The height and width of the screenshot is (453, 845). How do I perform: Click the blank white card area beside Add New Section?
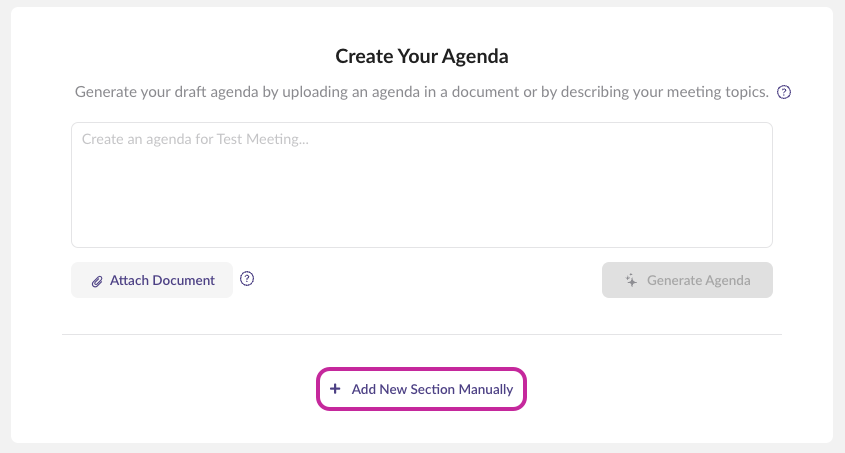pyautogui.click(x=674, y=389)
